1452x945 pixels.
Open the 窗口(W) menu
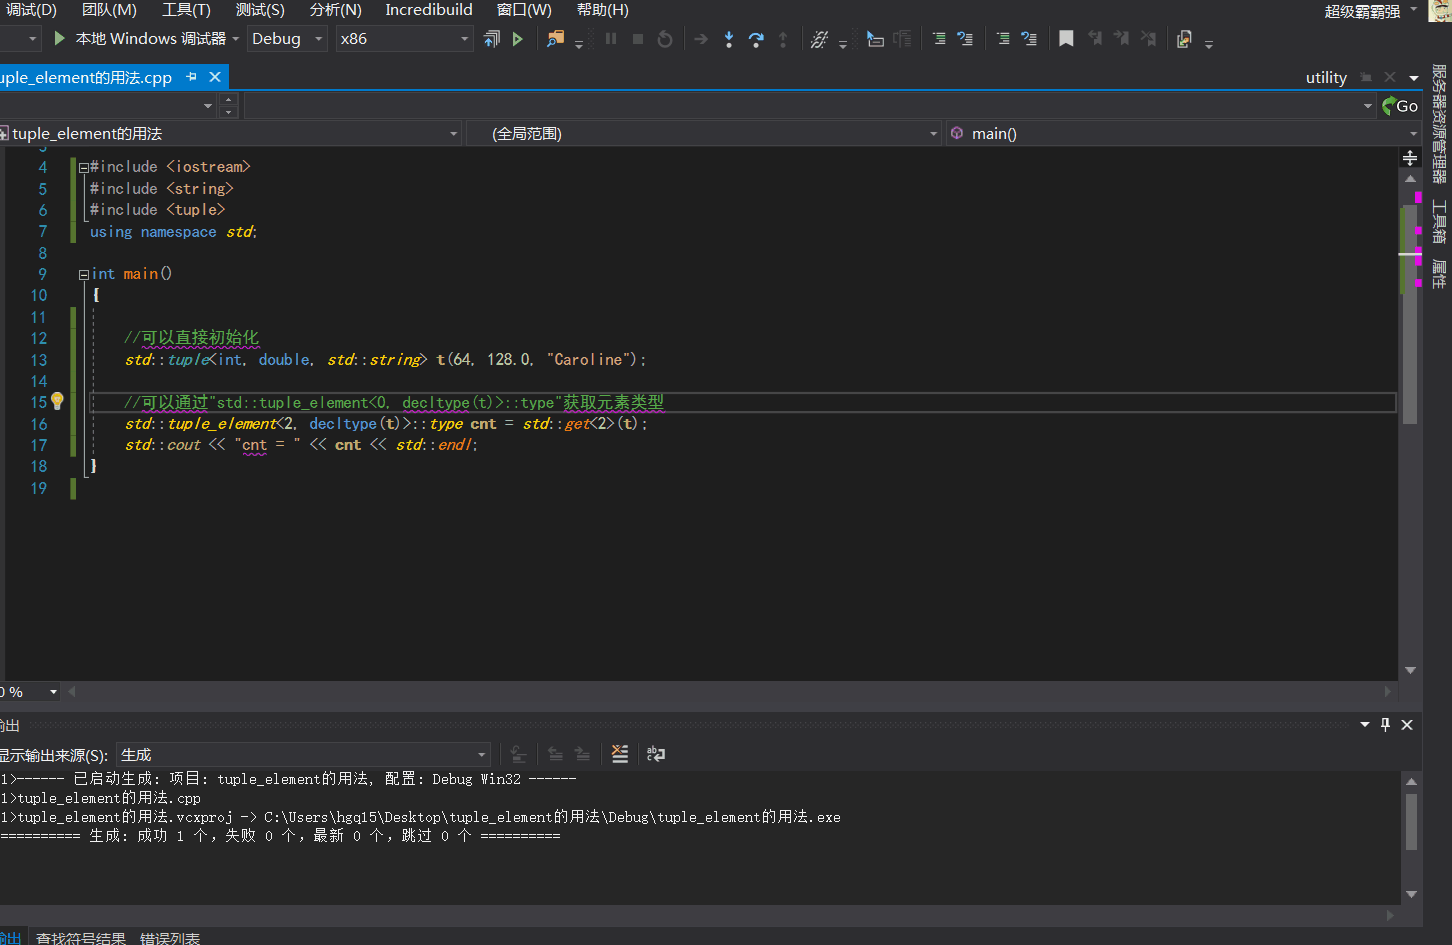coord(524,10)
